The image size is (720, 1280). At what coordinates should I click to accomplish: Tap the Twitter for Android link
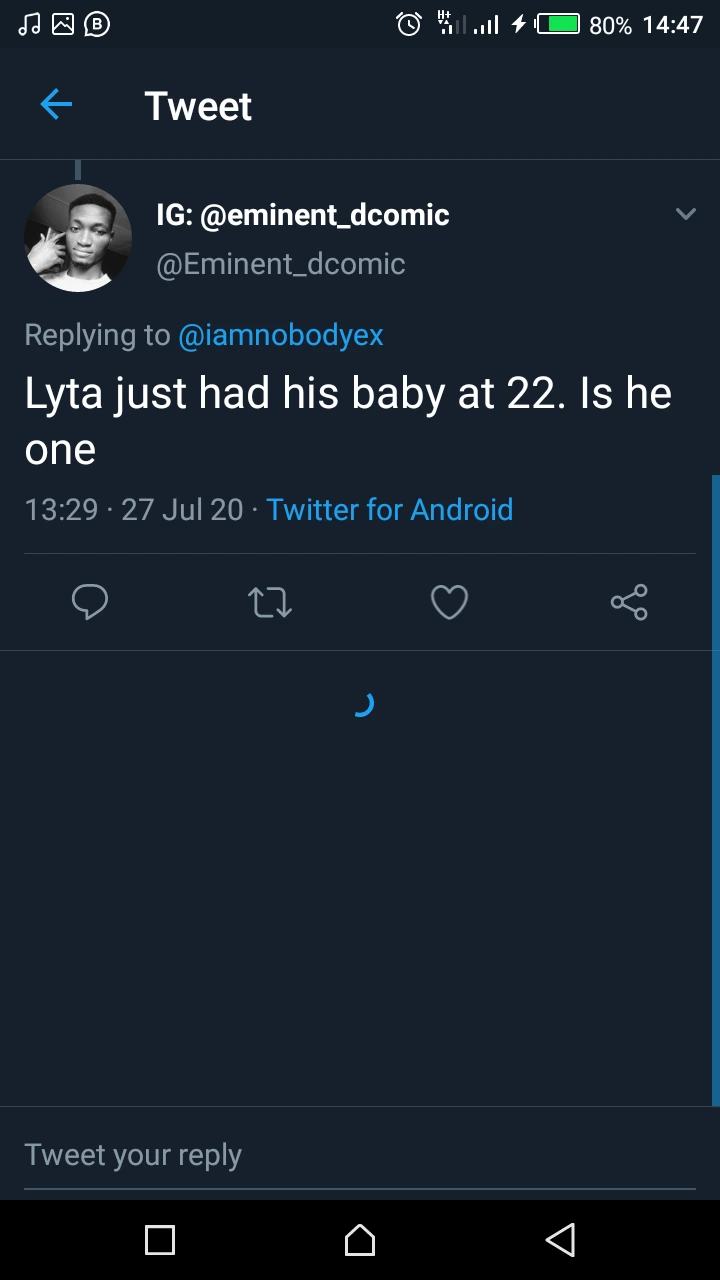point(389,509)
